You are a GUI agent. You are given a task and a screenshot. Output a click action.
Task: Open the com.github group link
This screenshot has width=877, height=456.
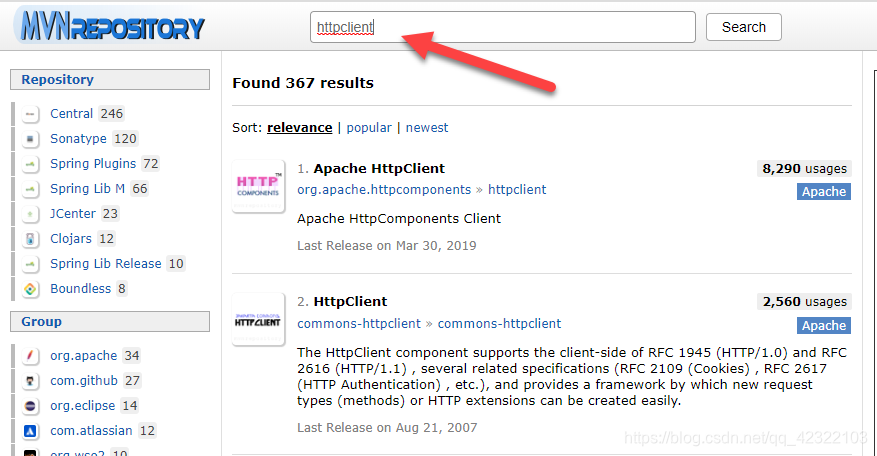[x=84, y=380]
